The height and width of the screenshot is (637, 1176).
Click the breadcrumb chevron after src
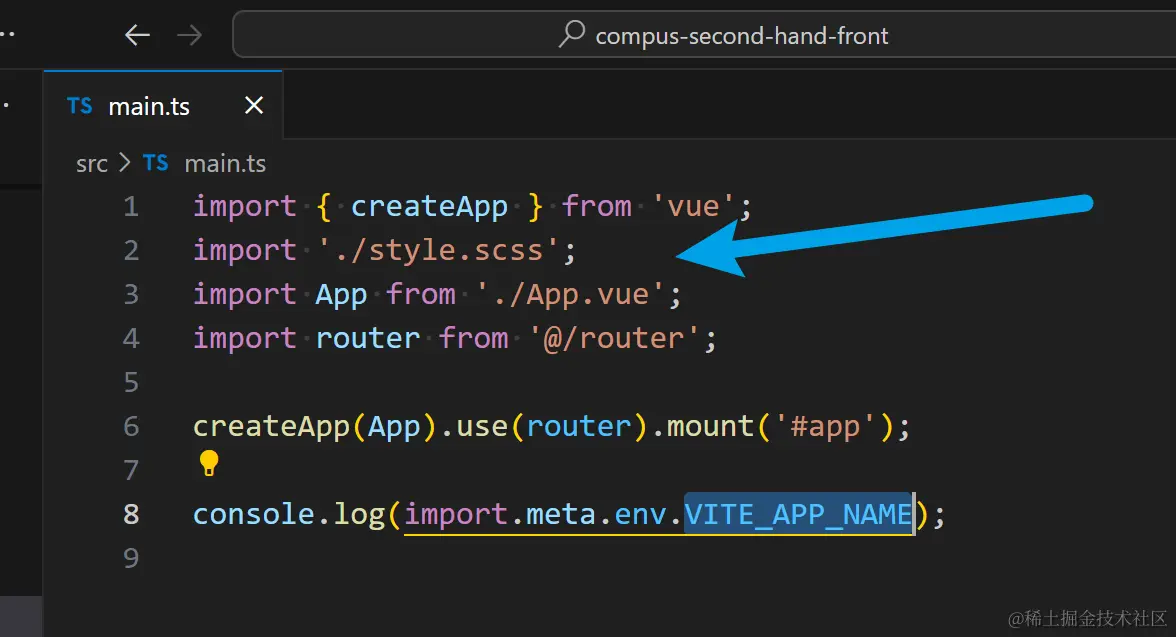124,163
